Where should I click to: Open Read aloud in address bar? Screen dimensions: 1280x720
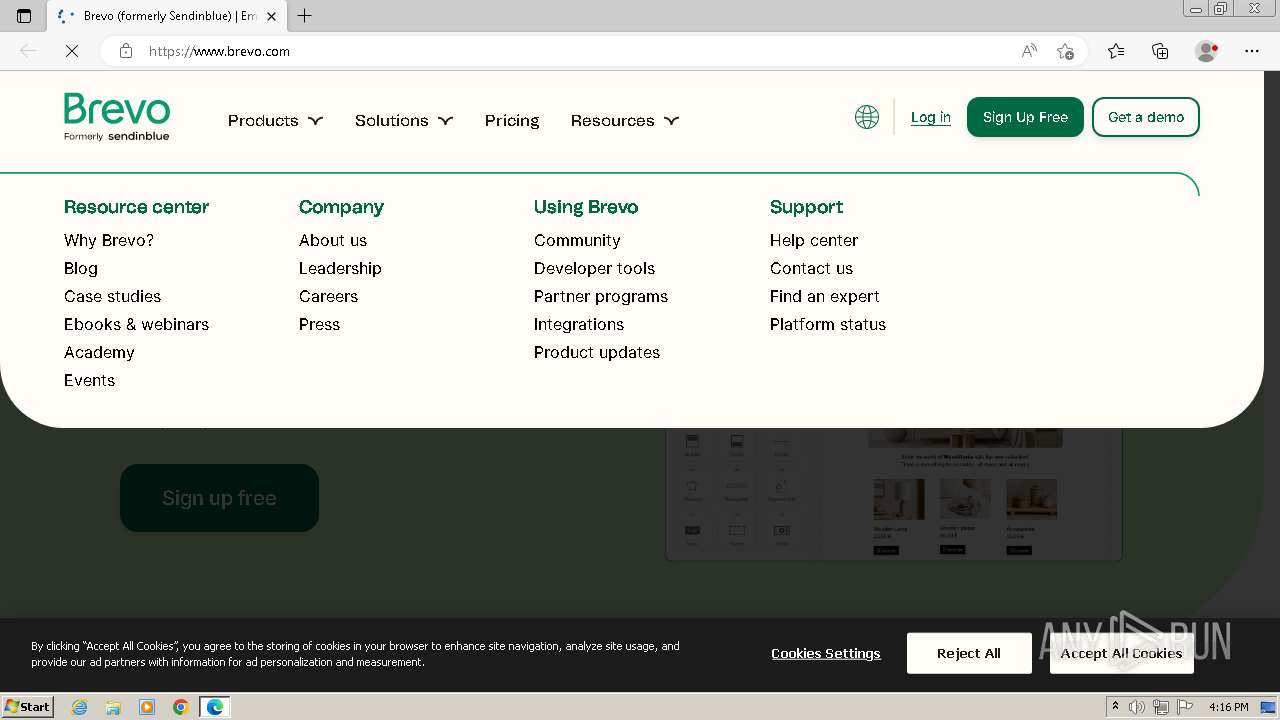(1029, 51)
